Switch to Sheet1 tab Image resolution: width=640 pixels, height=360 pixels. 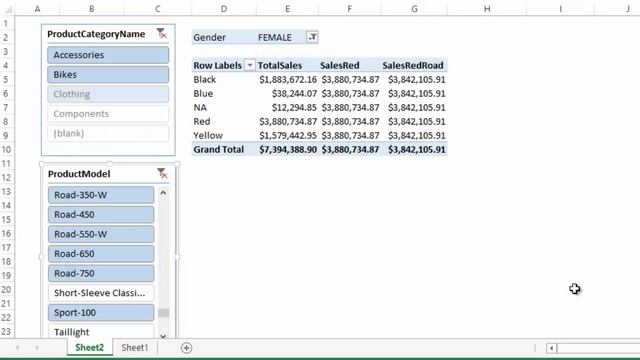point(135,347)
